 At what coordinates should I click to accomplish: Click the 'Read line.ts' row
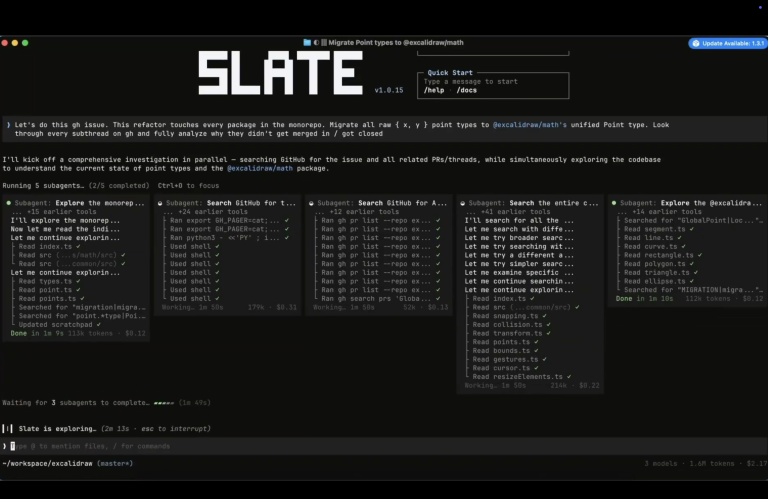652,238
